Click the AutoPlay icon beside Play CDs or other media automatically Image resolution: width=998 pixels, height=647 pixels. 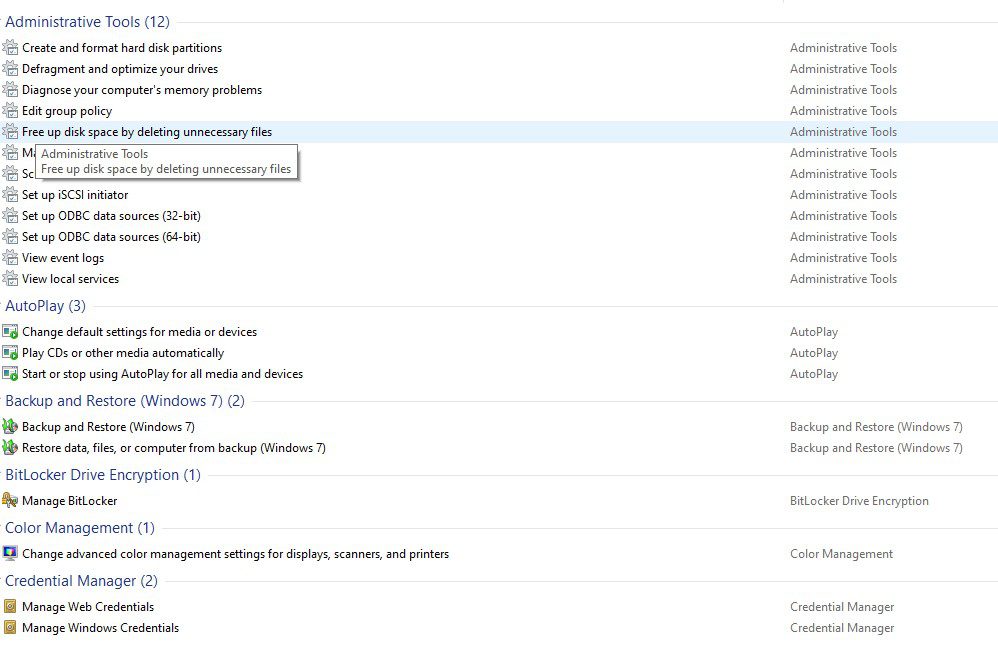(x=10, y=353)
